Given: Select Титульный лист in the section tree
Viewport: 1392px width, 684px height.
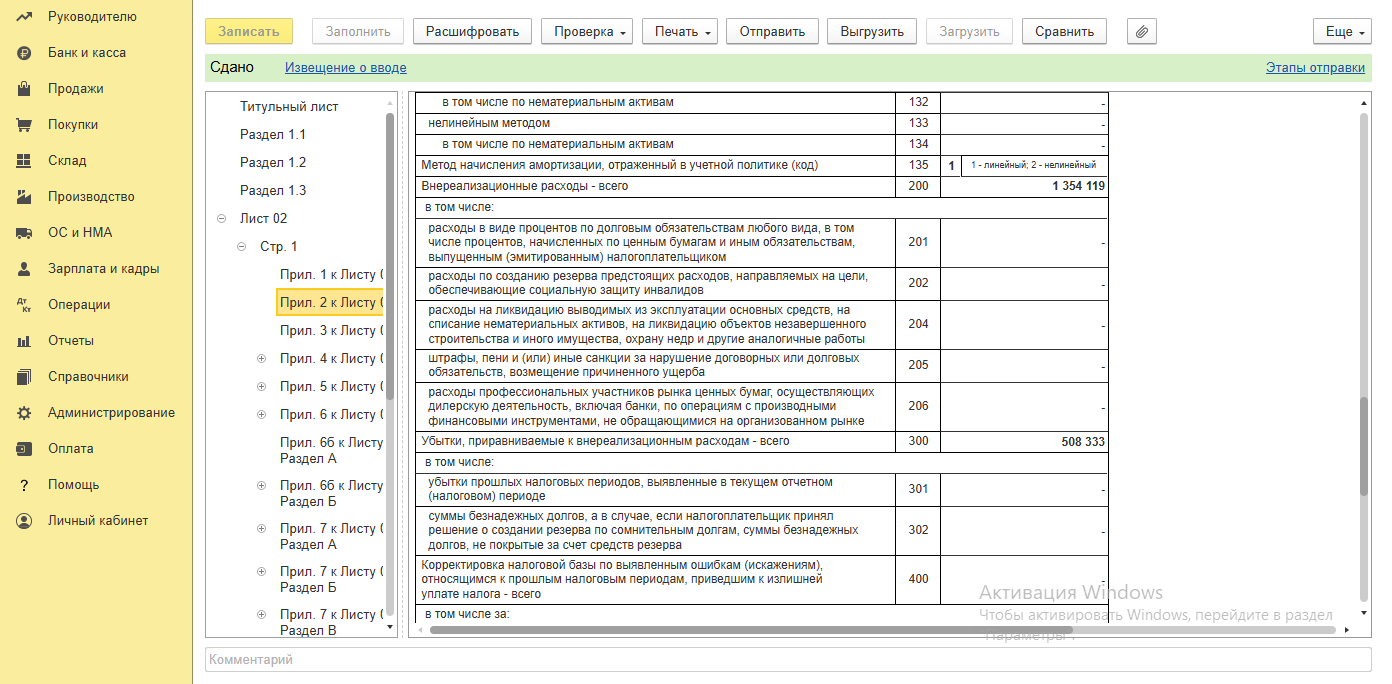Looking at the screenshot, I should [x=289, y=107].
